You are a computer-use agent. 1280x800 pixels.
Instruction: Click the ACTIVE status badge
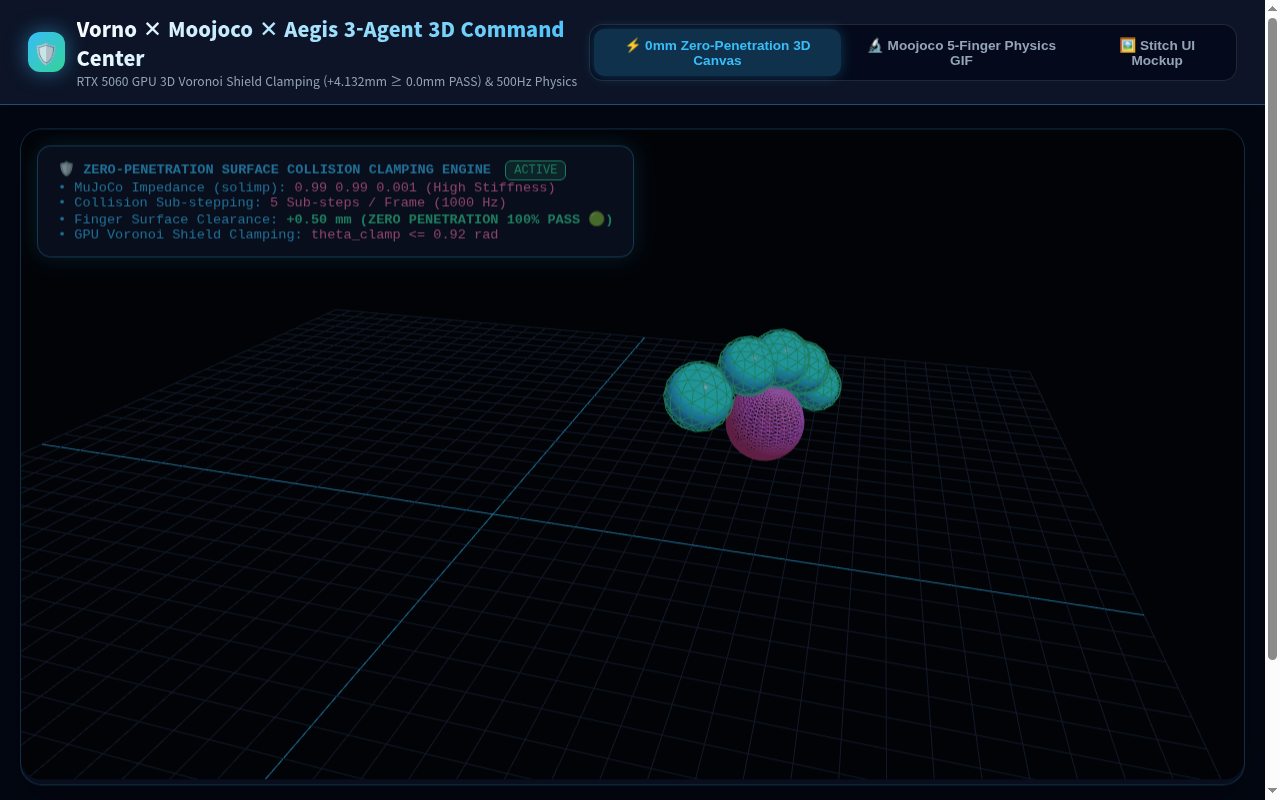[535, 170]
